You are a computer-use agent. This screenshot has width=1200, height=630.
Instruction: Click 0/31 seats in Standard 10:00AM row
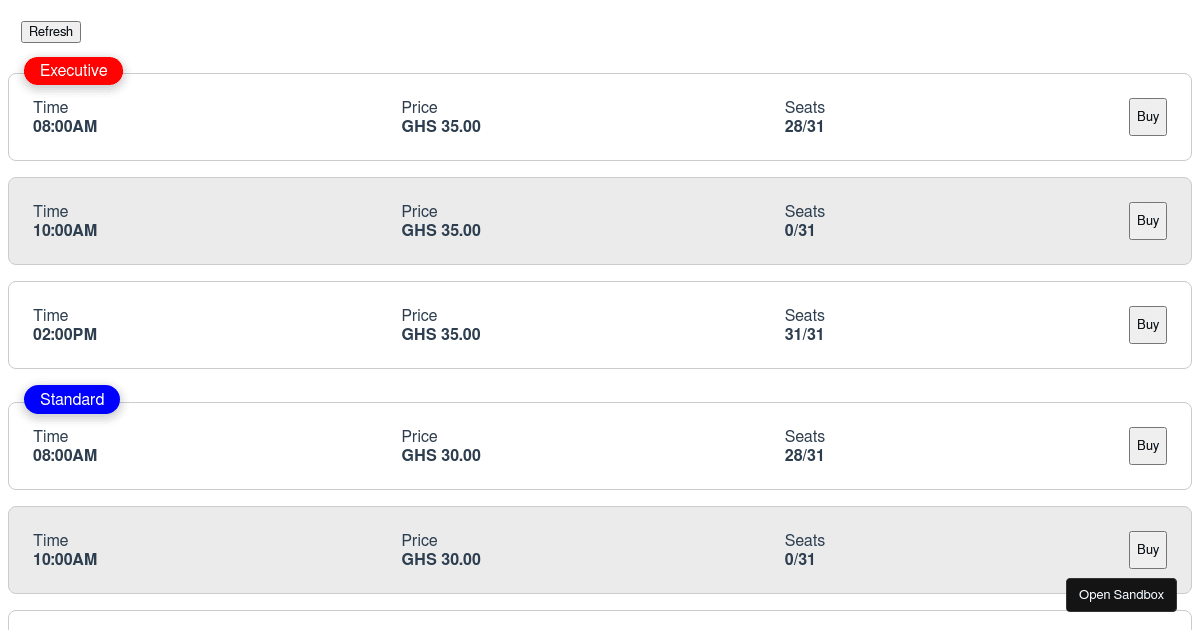click(800, 560)
